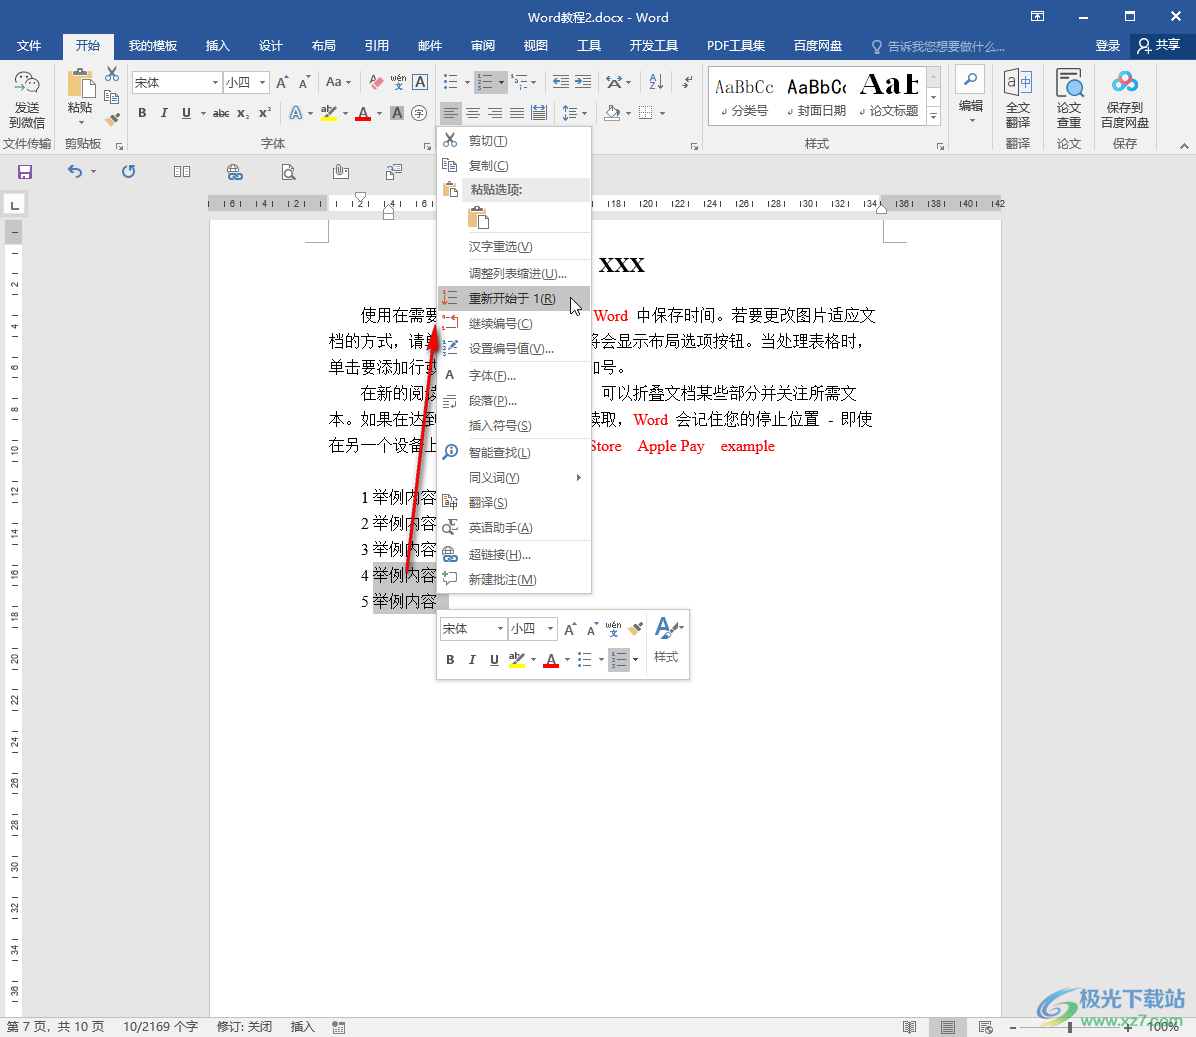Screen dimensions: 1196x1037
Task: Expand the line spacing dropdown
Action: tap(585, 113)
